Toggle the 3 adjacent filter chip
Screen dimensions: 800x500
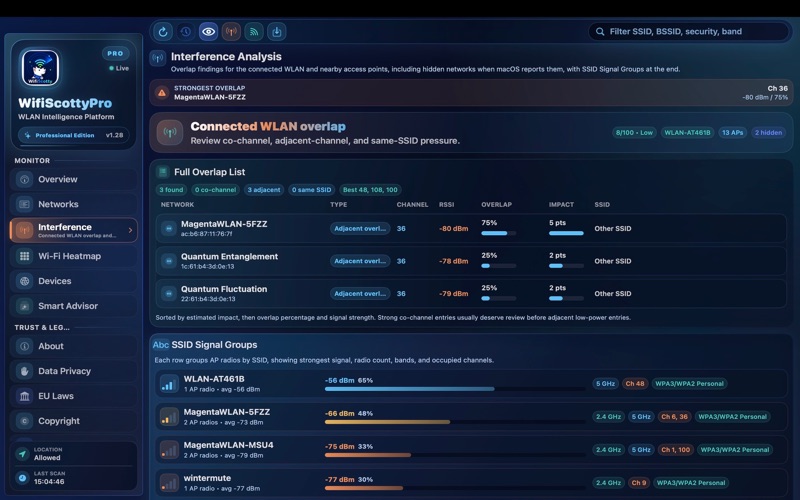pyautogui.click(x=264, y=190)
